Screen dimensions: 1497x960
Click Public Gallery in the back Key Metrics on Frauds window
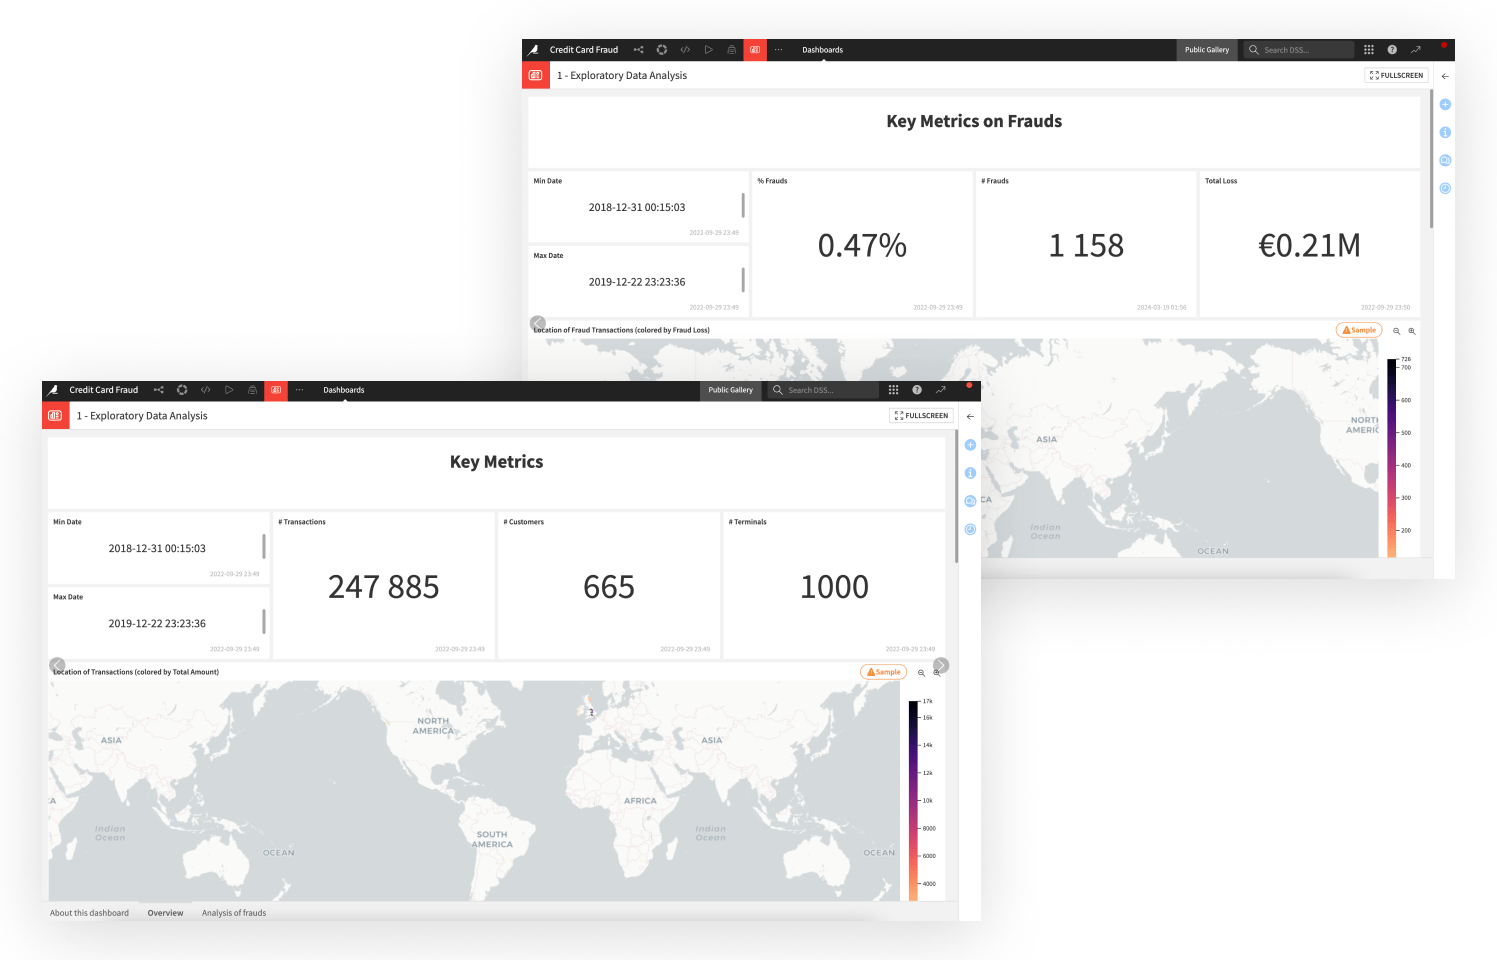coord(1206,50)
